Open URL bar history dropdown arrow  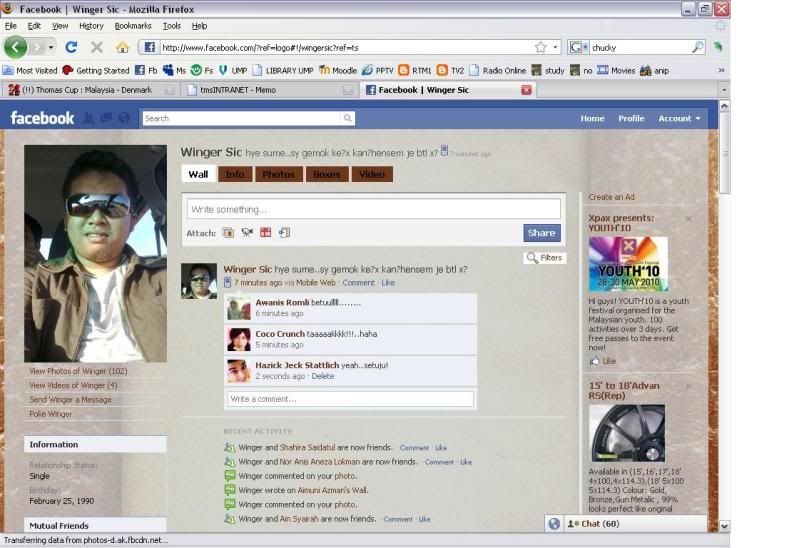[555, 47]
